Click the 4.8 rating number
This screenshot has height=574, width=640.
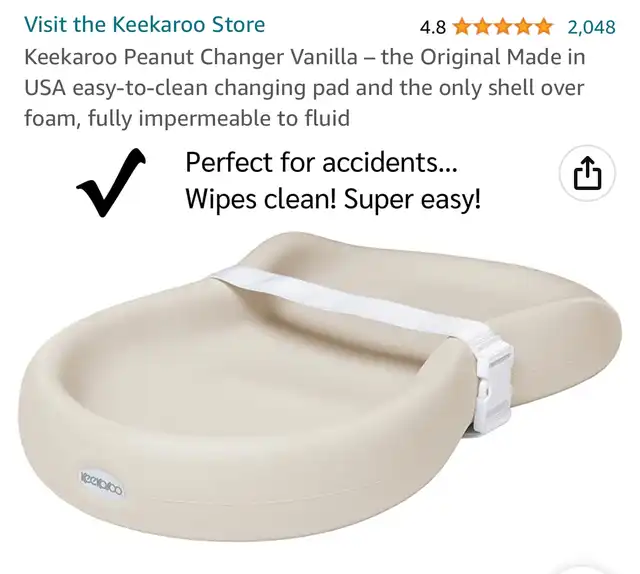[433, 28]
